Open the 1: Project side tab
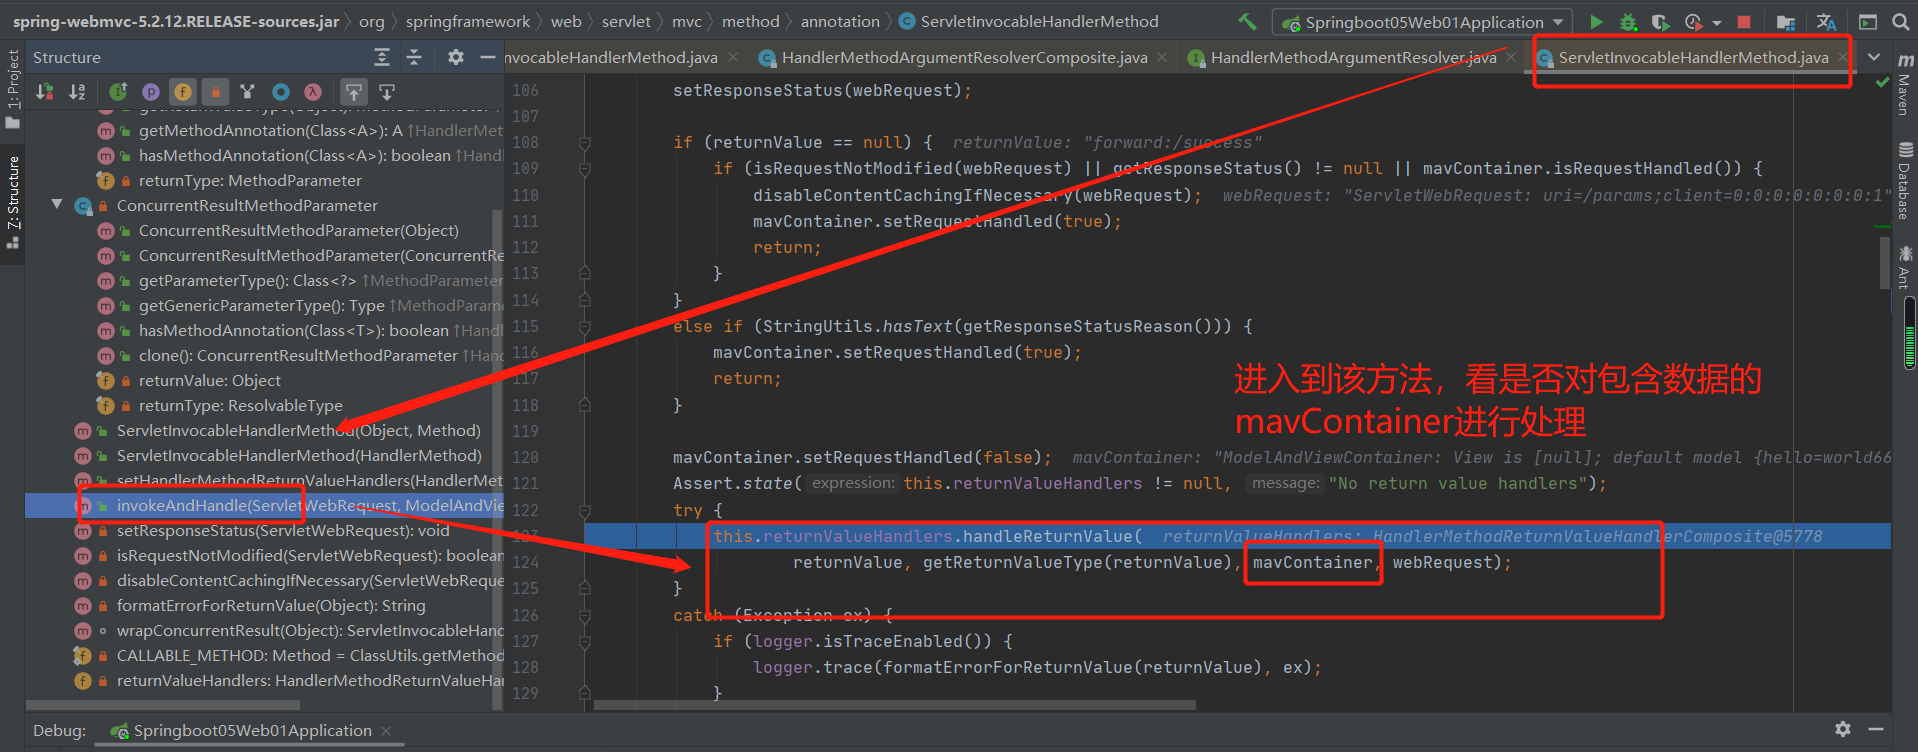 13,88
